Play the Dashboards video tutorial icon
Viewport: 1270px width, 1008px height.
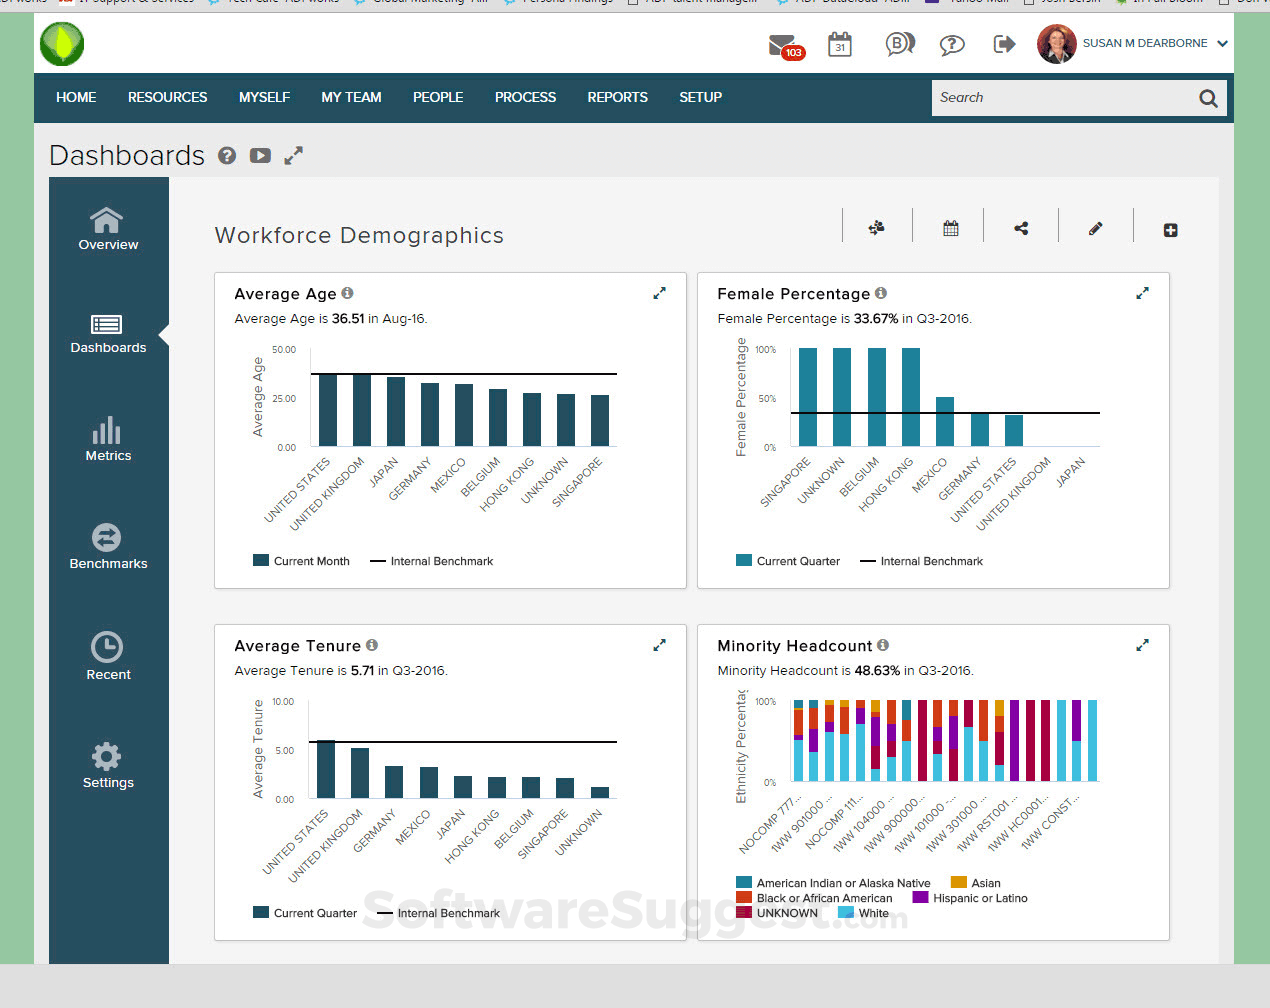point(260,156)
